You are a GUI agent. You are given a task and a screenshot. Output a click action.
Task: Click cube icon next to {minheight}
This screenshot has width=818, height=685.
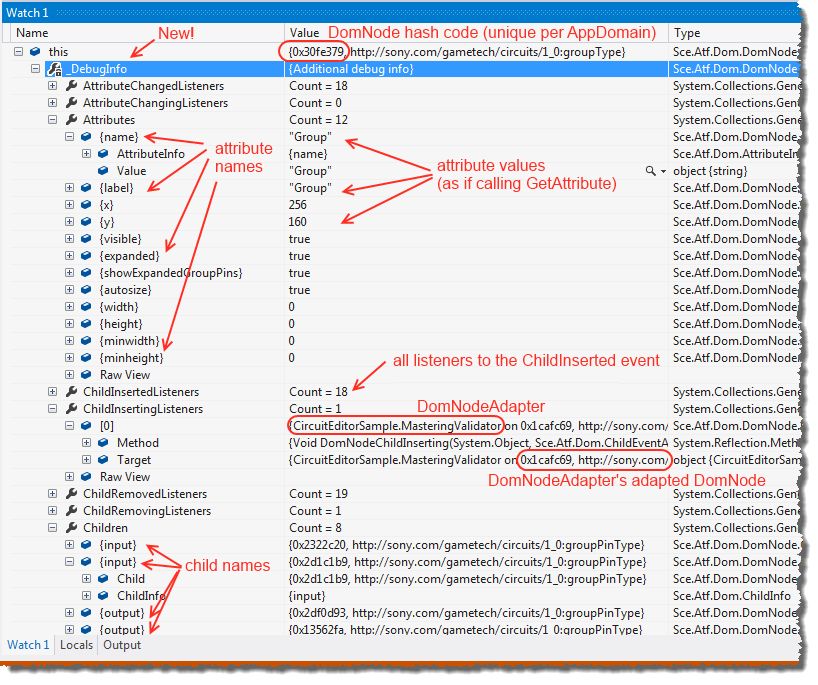(86, 357)
